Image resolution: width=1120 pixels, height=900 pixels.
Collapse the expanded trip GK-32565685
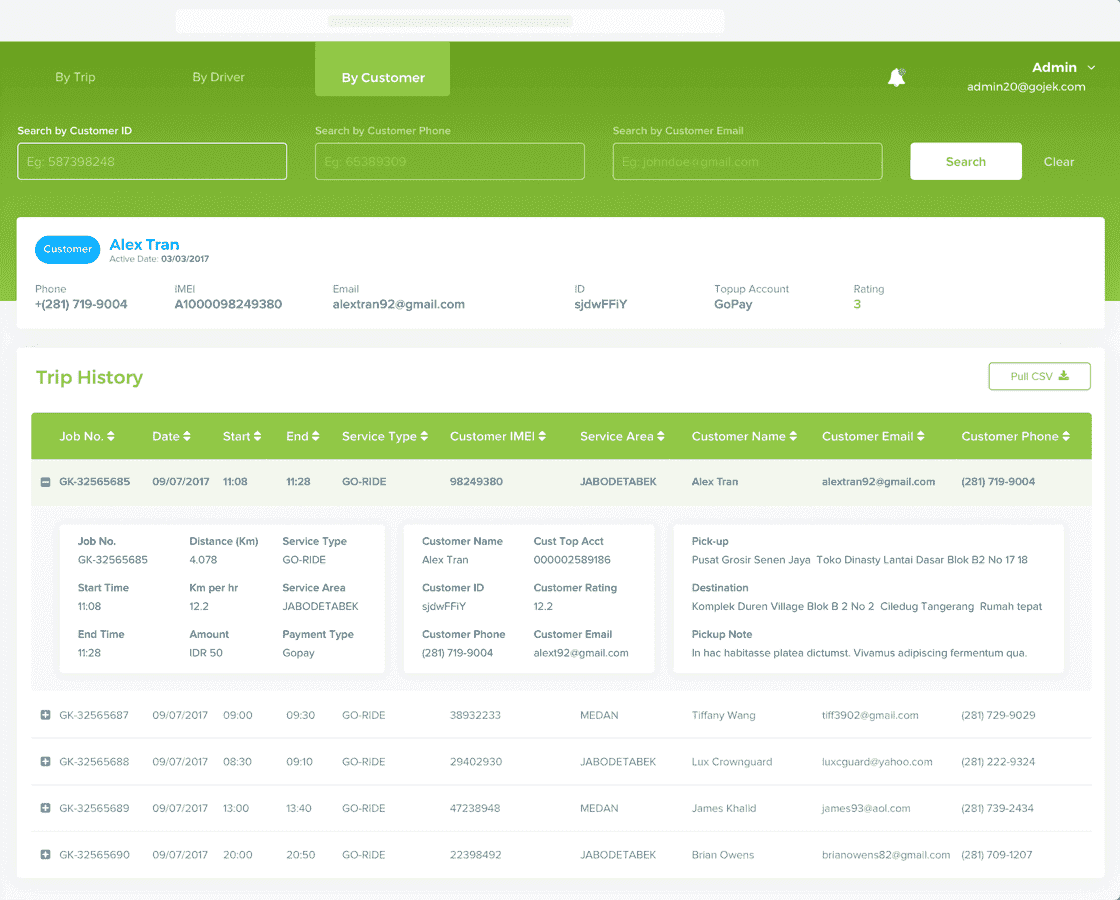coord(45,481)
